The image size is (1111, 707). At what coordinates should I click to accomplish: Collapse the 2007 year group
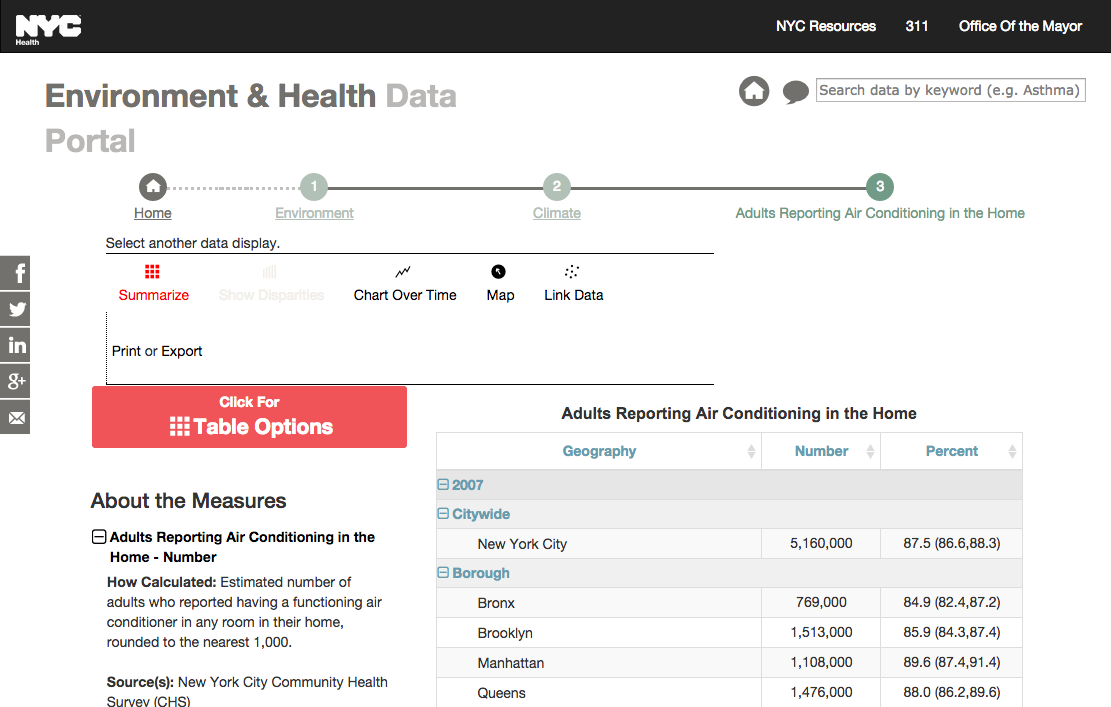click(x=443, y=485)
